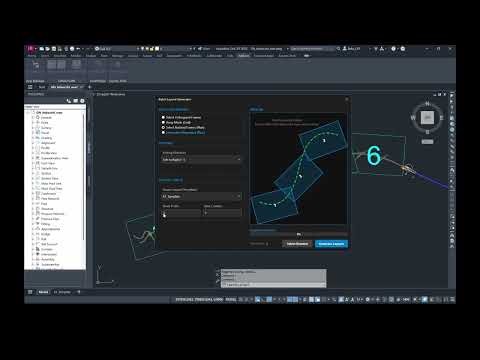Open the application menu logo button
Screen dimensions: 480x360
tap(30, 49)
